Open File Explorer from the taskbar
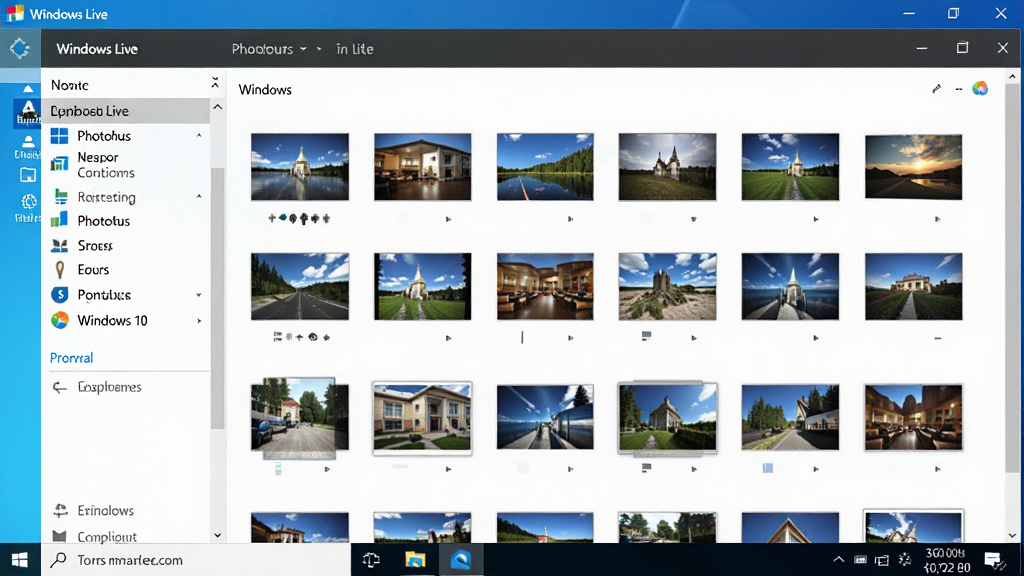This screenshot has height=576, width=1024. pyautogui.click(x=415, y=560)
